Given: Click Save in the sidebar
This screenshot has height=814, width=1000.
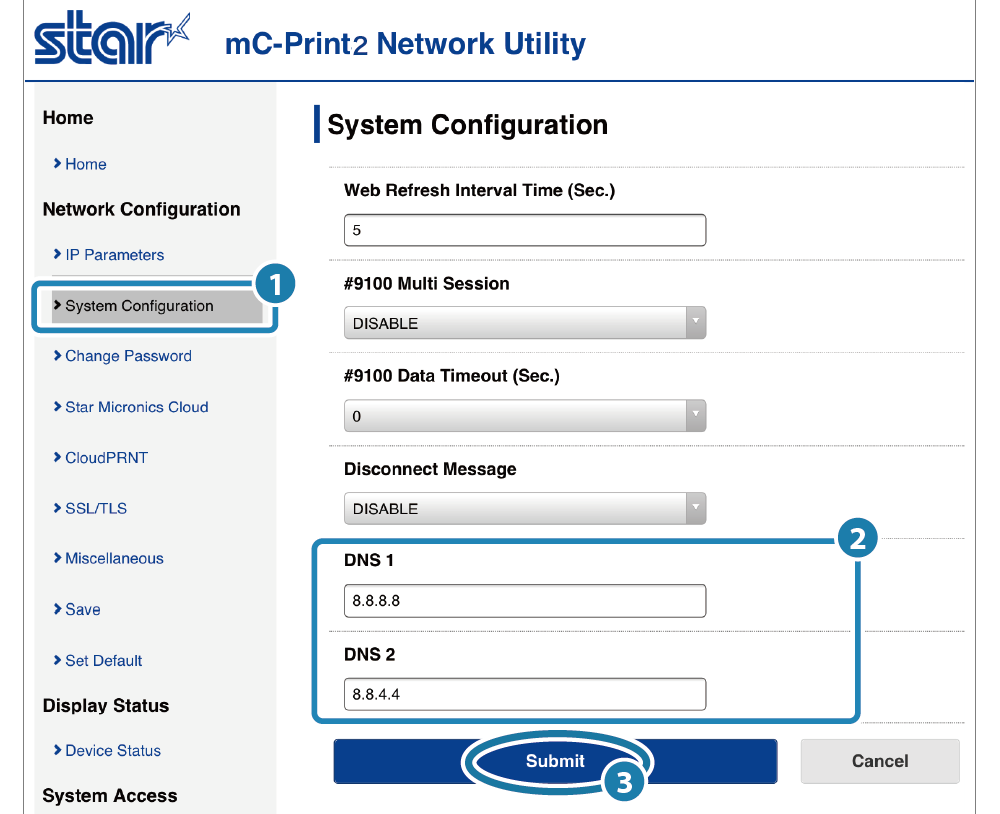Looking at the screenshot, I should (82, 609).
